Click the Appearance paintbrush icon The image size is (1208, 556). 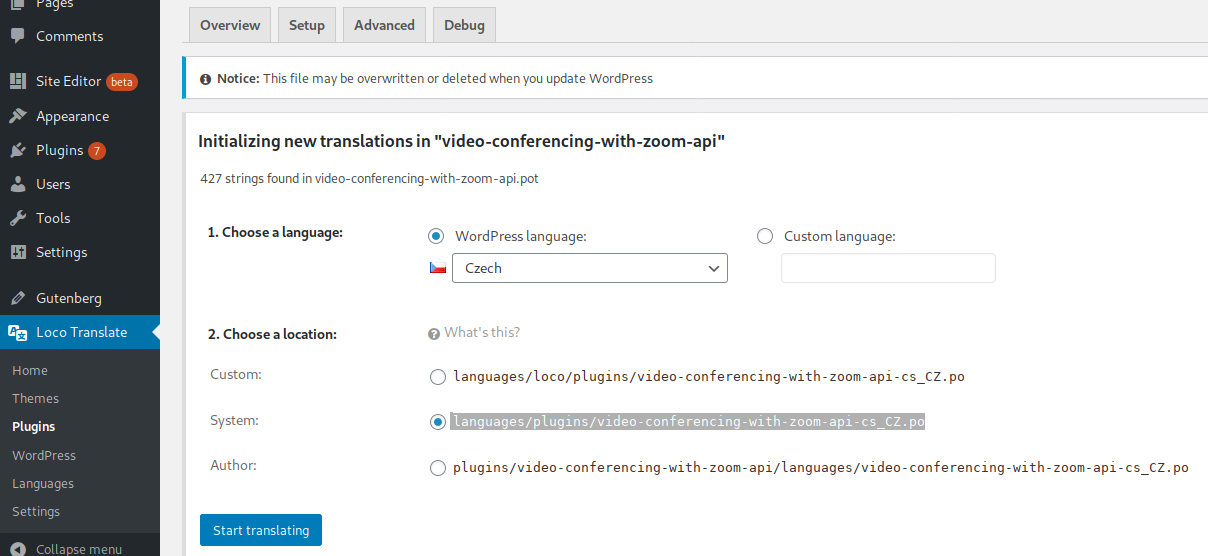coord(18,116)
